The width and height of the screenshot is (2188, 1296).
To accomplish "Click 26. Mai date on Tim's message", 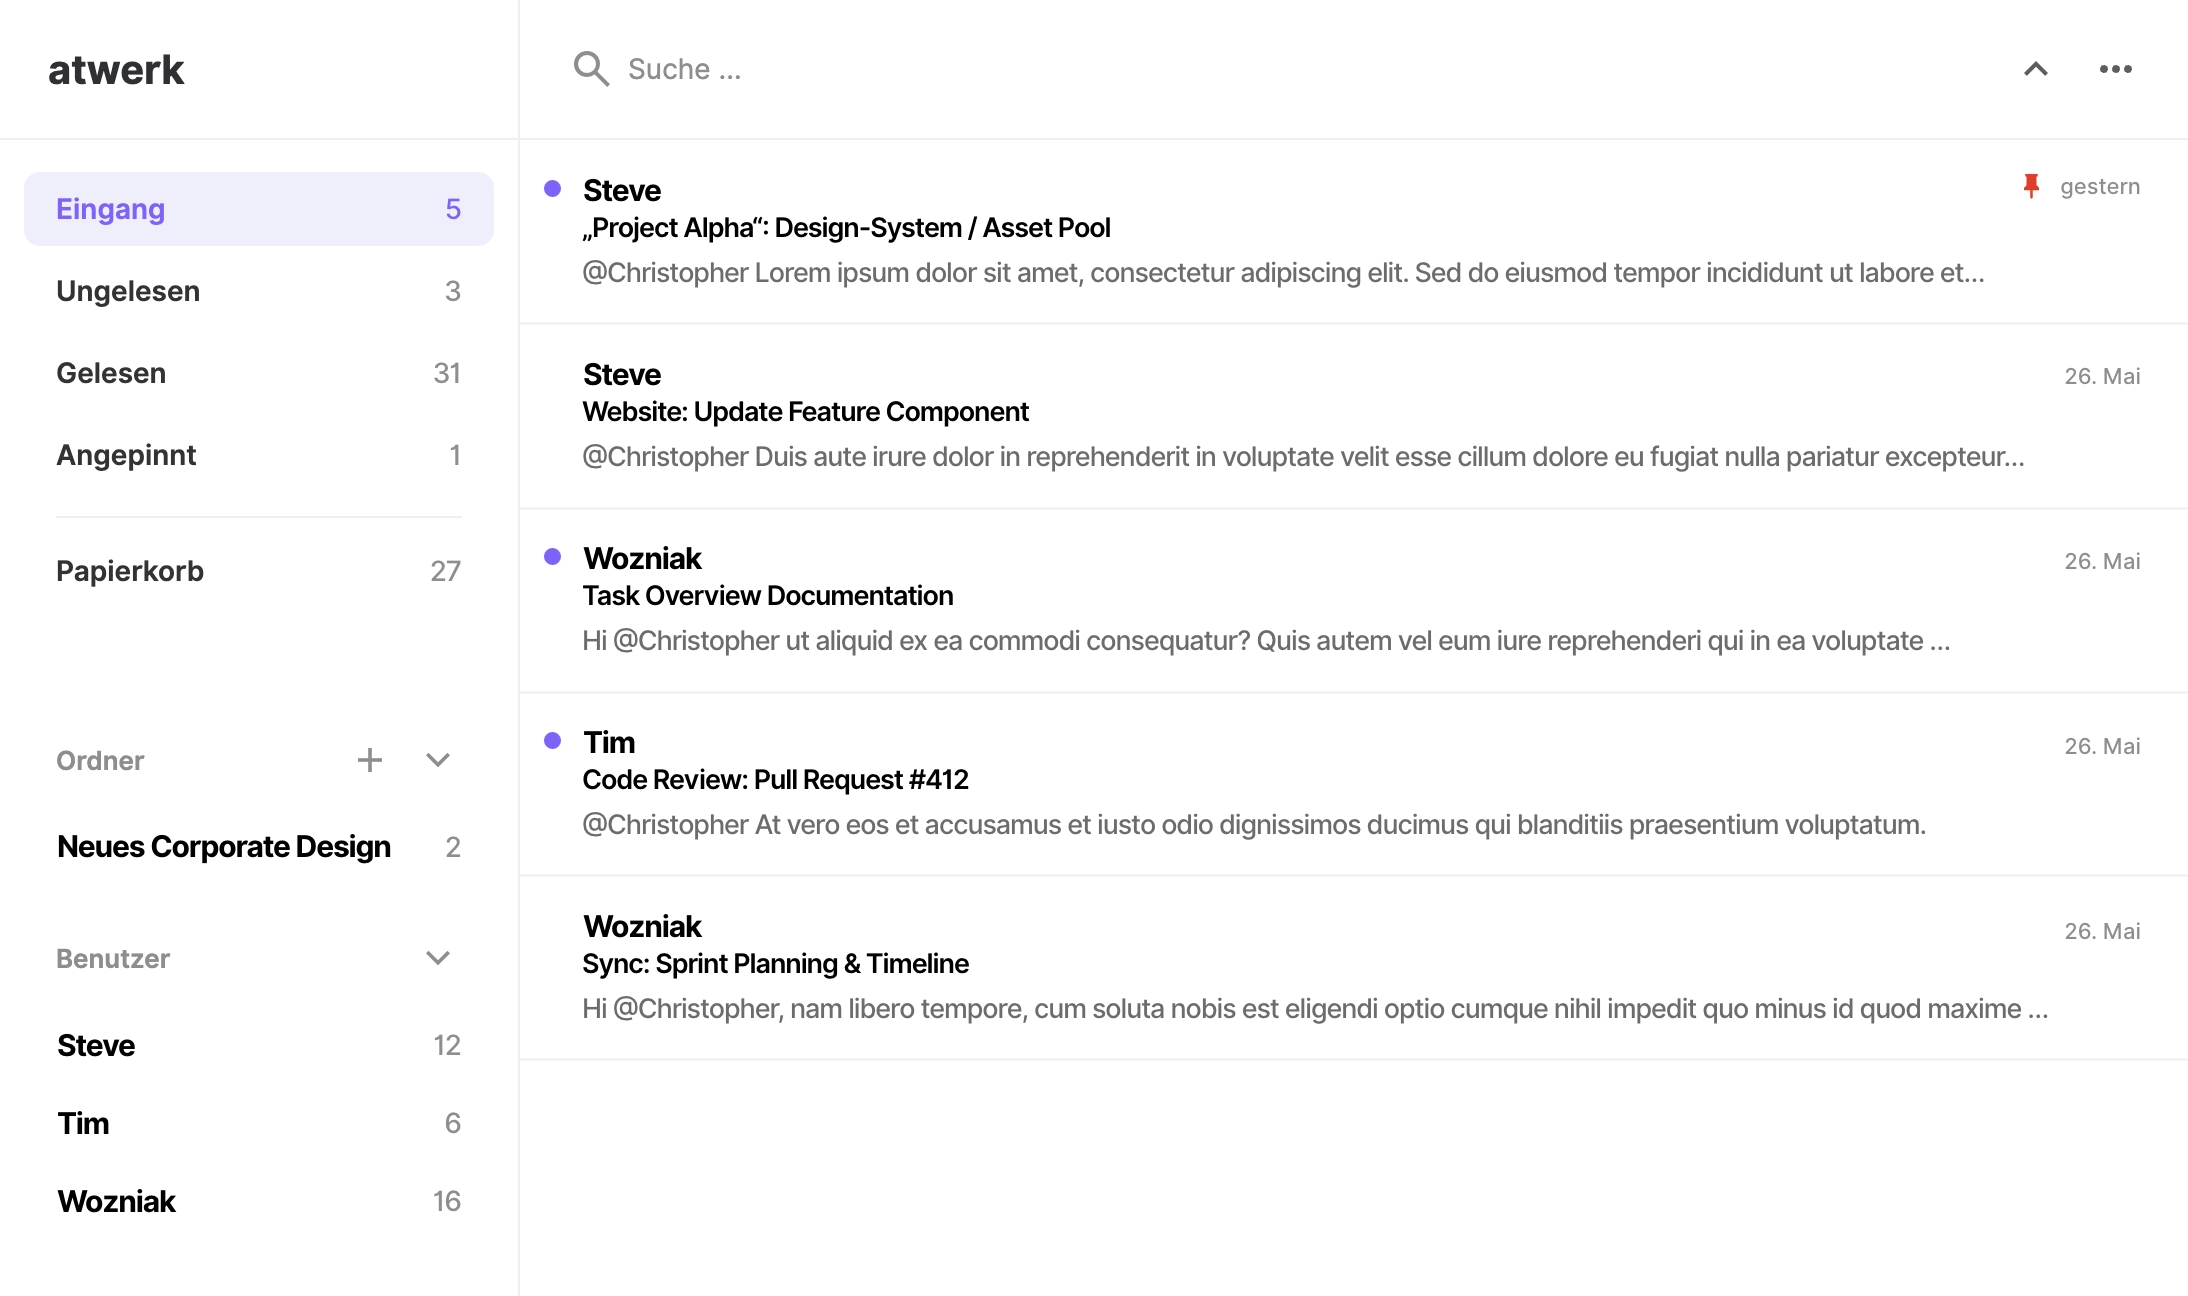I will (x=2102, y=746).
